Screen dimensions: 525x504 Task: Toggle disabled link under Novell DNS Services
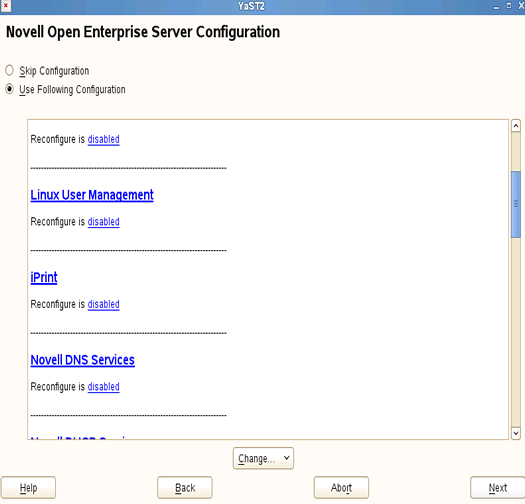pos(103,387)
